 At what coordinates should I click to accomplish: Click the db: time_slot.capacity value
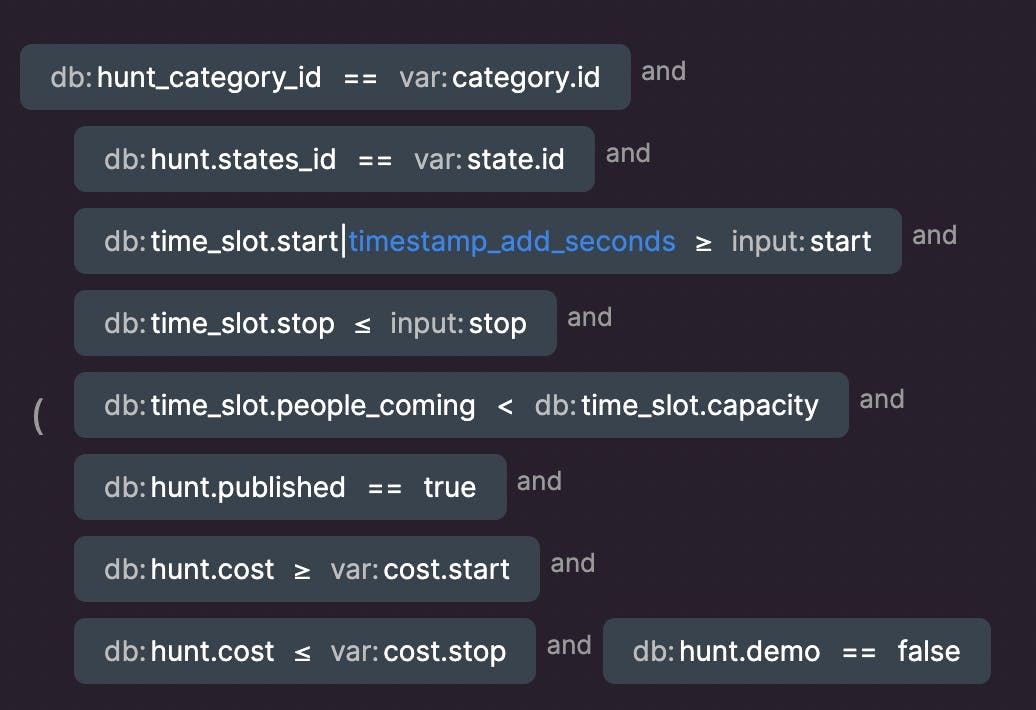pos(677,405)
